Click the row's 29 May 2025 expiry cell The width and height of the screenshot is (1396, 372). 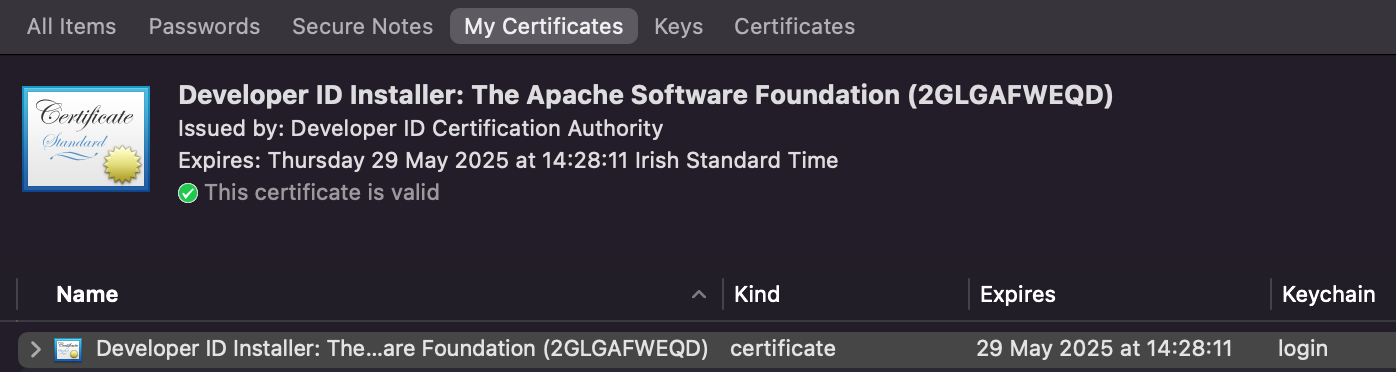(x=1104, y=349)
